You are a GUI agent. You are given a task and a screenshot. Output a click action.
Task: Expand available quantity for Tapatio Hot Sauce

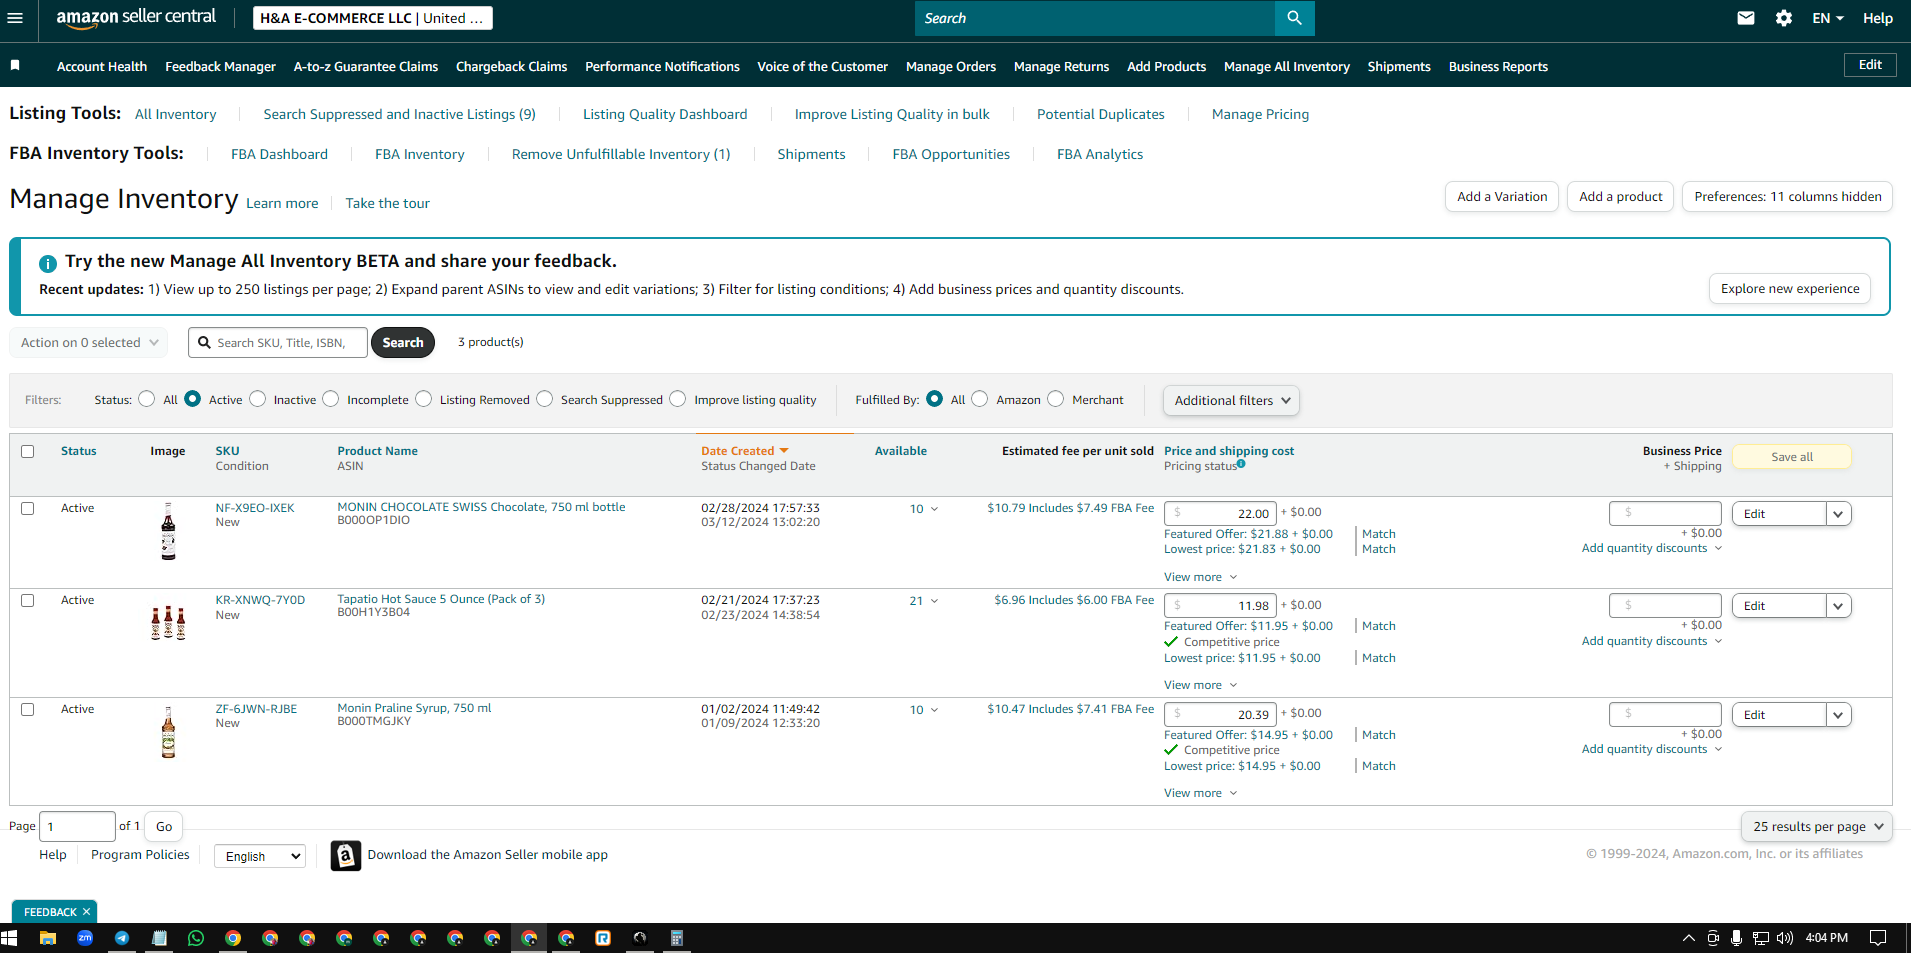click(924, 601)
